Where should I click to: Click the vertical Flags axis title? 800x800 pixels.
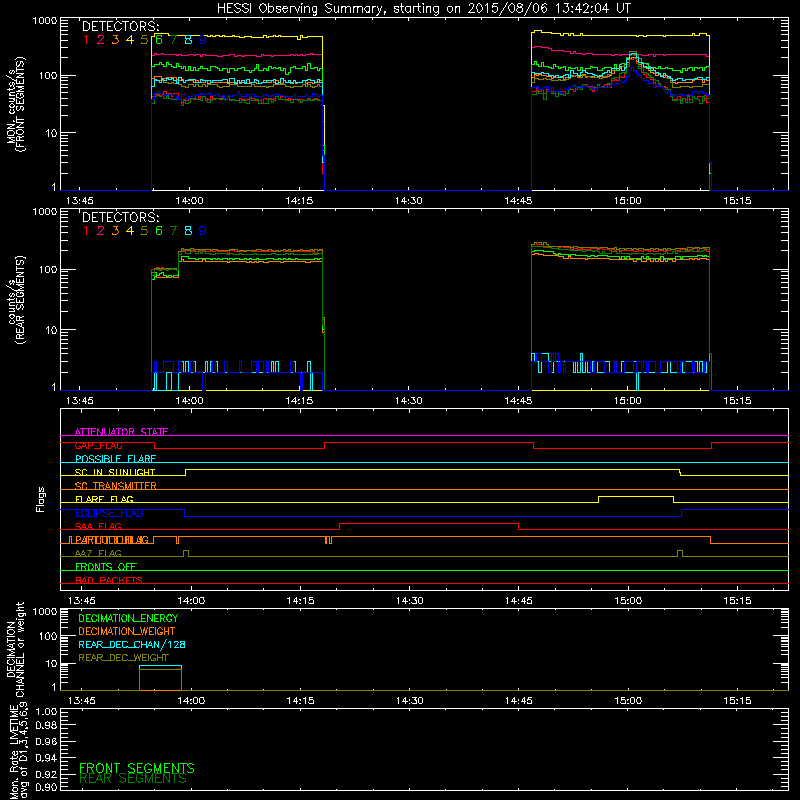(41, 499)
